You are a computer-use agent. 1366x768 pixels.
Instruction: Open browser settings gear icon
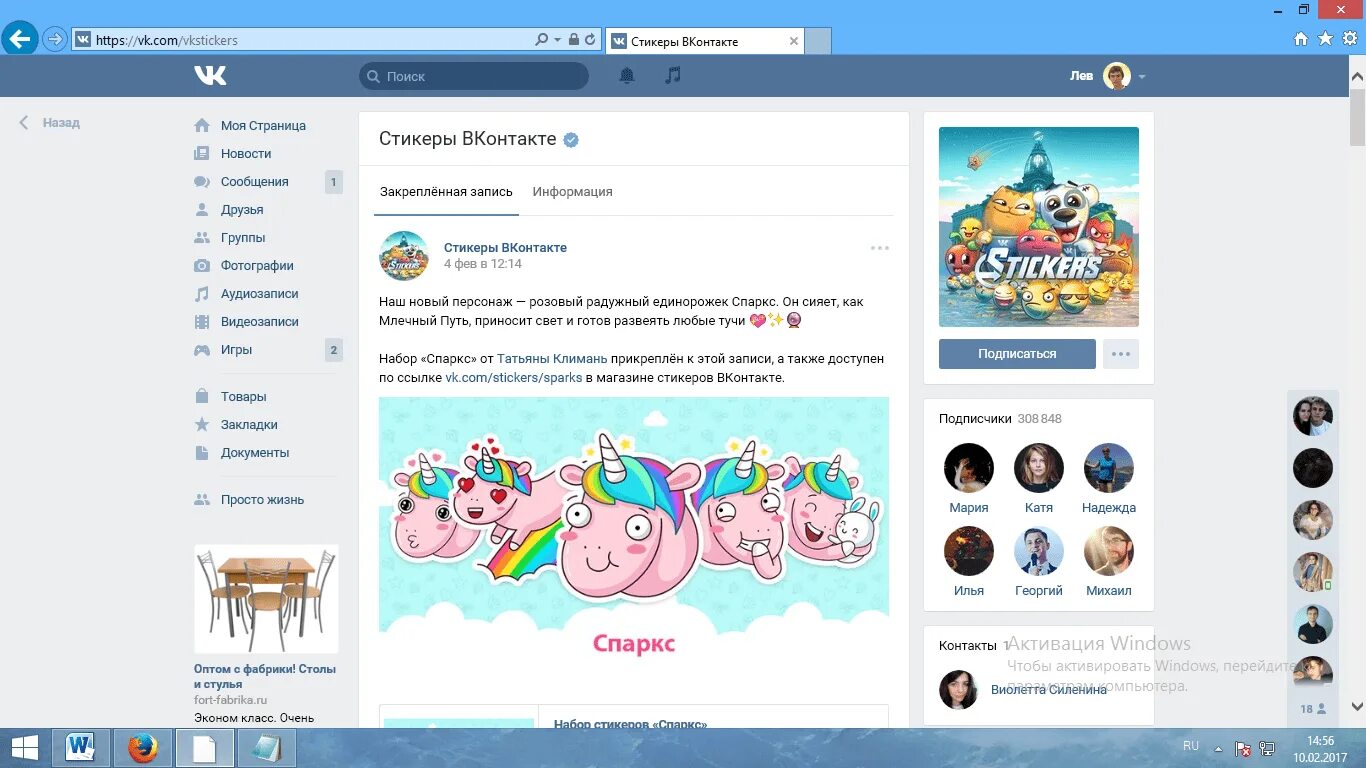[x=1351, y=39]
